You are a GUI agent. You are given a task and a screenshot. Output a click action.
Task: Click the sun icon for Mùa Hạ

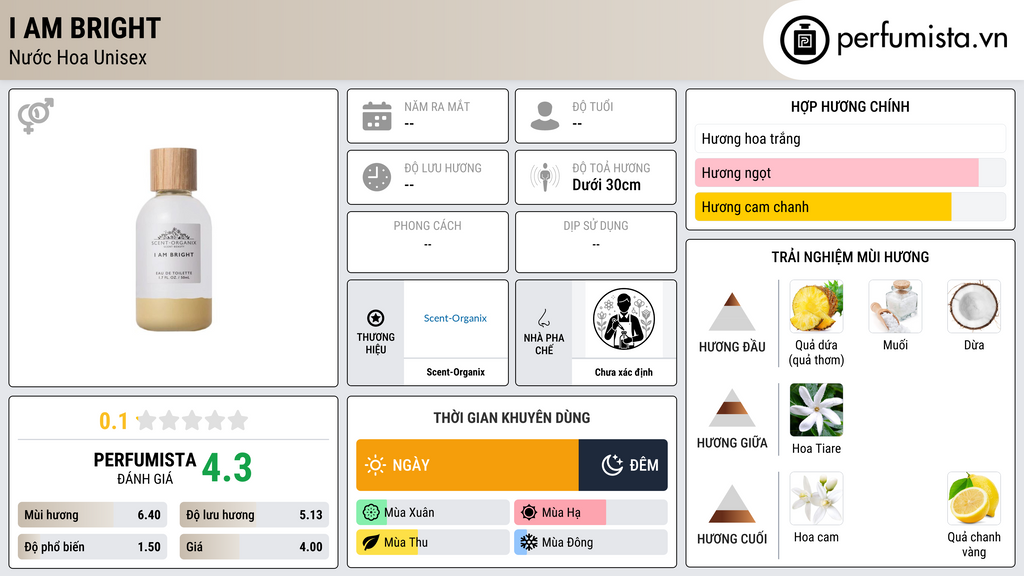(x=529, y=513)
